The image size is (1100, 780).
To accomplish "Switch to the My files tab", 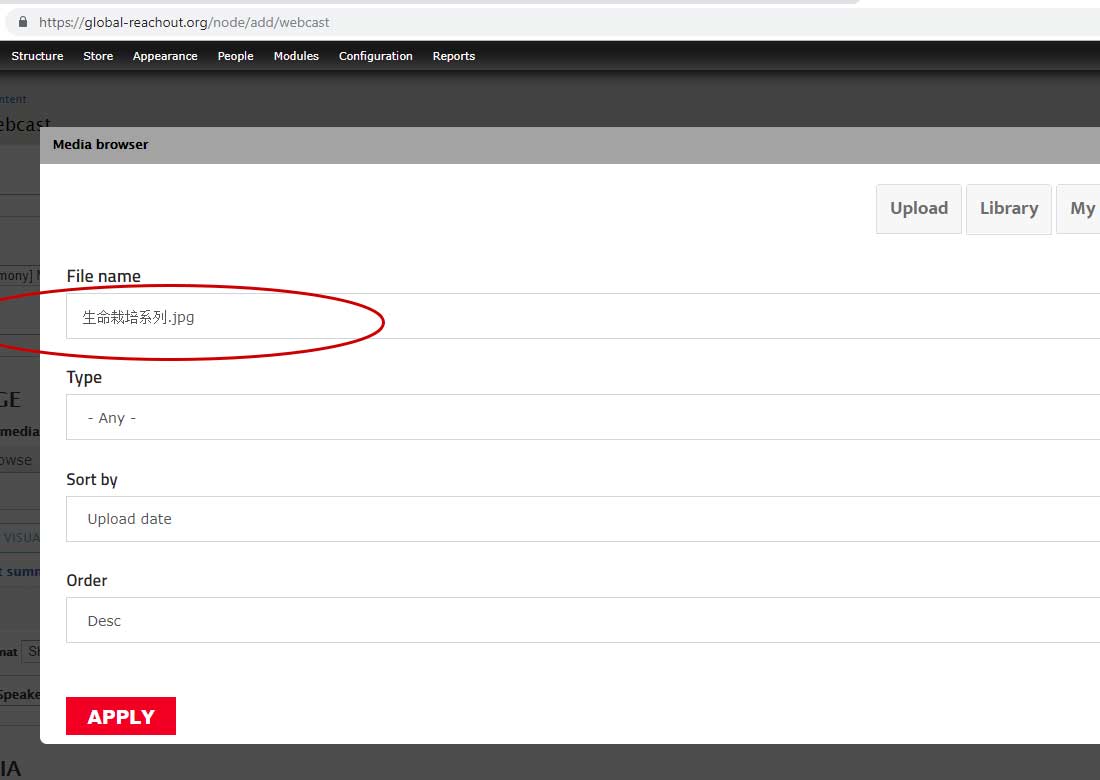I will (x=1079, y=209).
